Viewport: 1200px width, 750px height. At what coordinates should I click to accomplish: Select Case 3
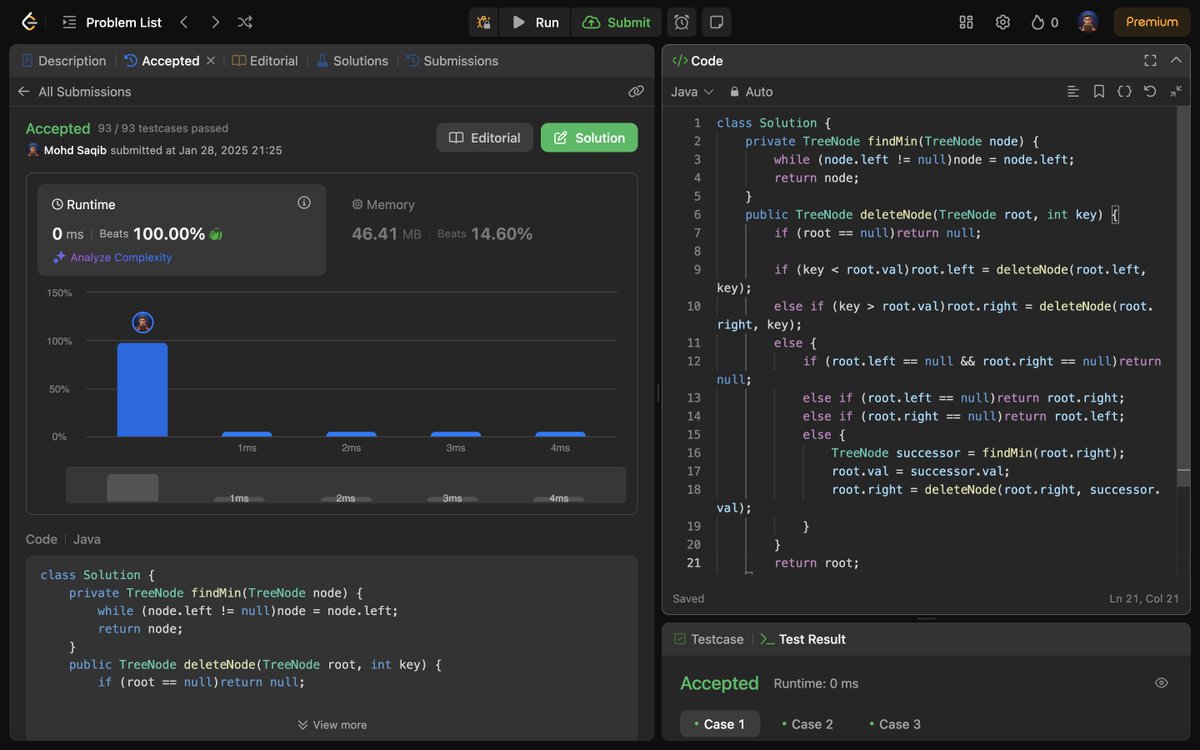pyautogui.click(x=895, y=724)
